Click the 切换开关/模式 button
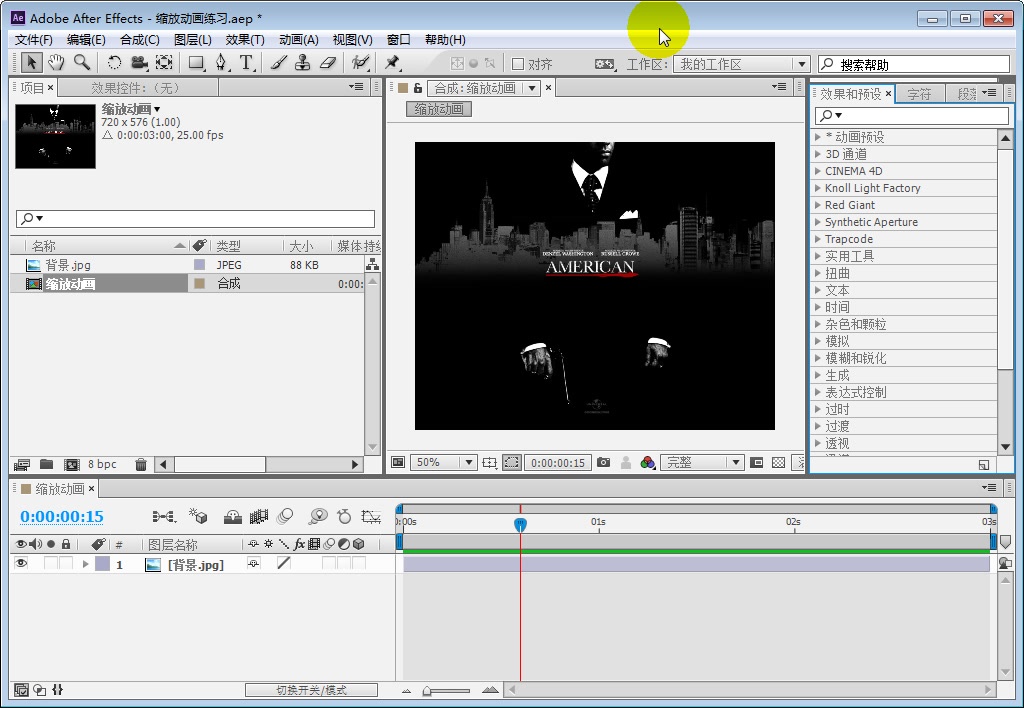The height and width of the screenshot is (708, 1024). 311,690
